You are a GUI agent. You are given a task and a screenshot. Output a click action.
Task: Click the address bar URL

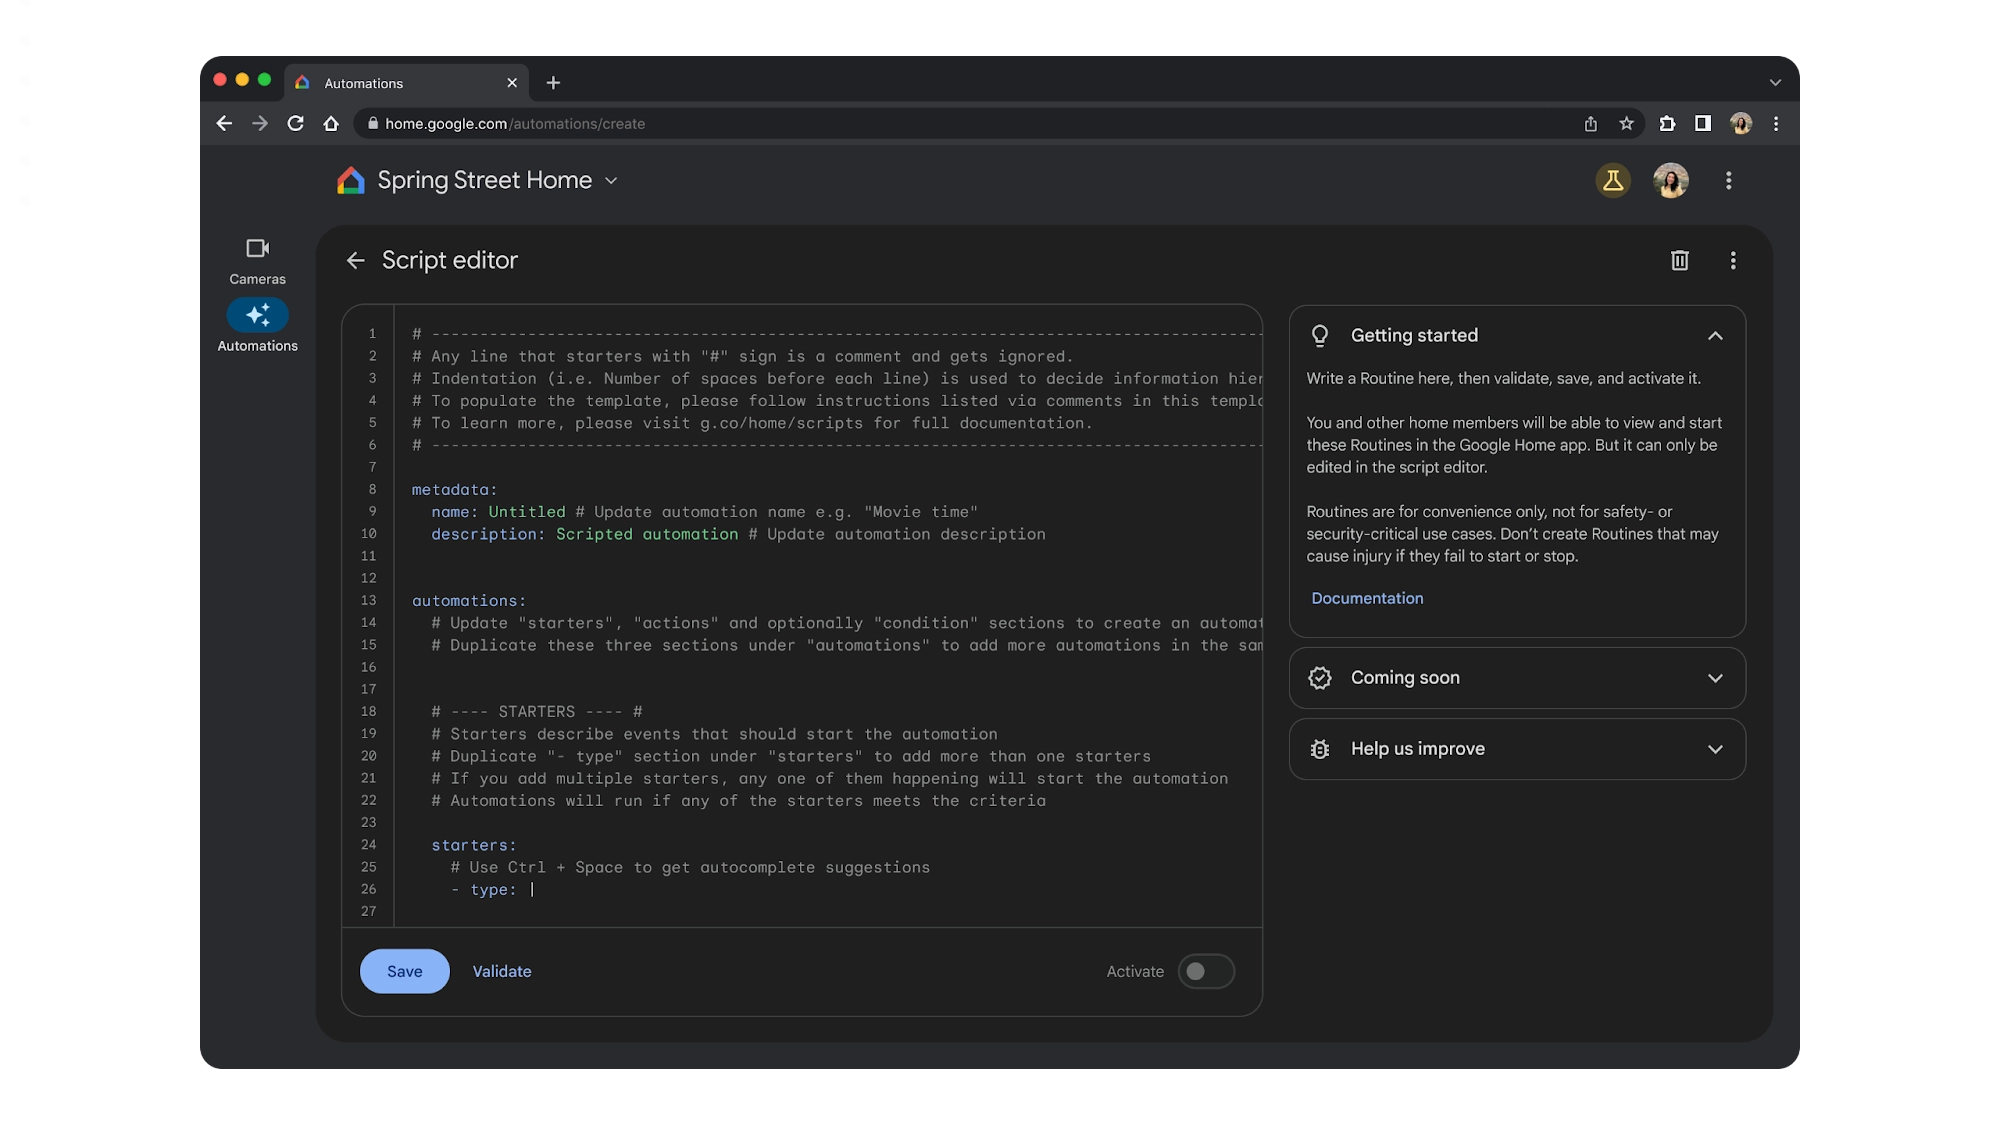tap(515, 124)
